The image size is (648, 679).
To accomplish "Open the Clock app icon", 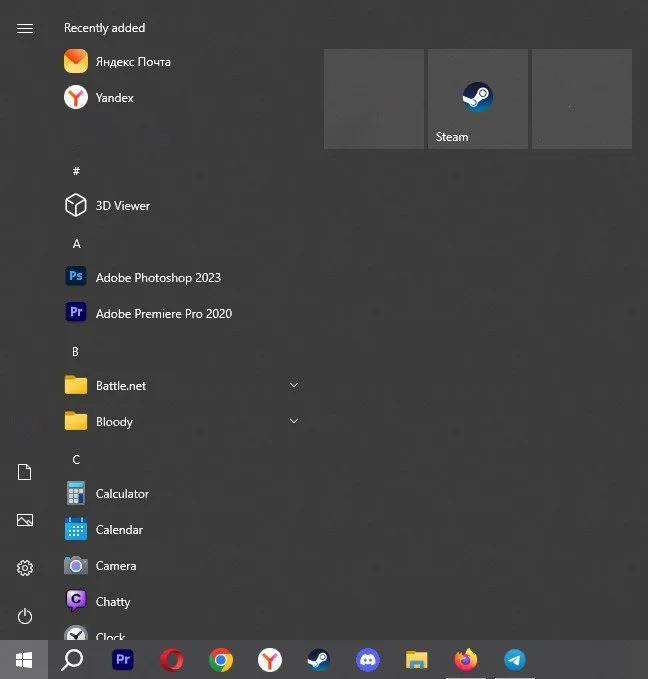I will (76, 633).
